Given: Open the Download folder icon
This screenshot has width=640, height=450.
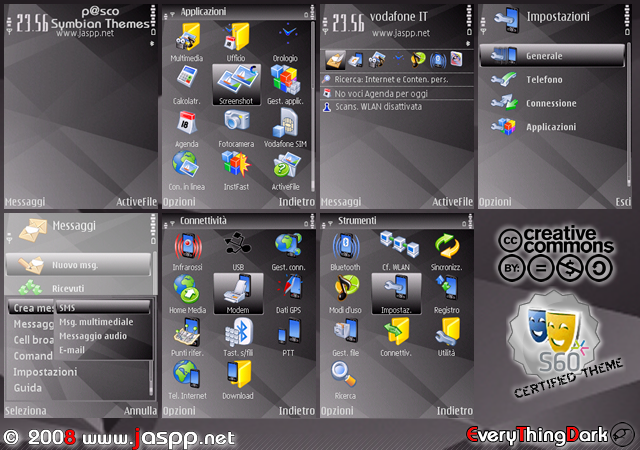Looking at the screenshot, I should point(239,374).
